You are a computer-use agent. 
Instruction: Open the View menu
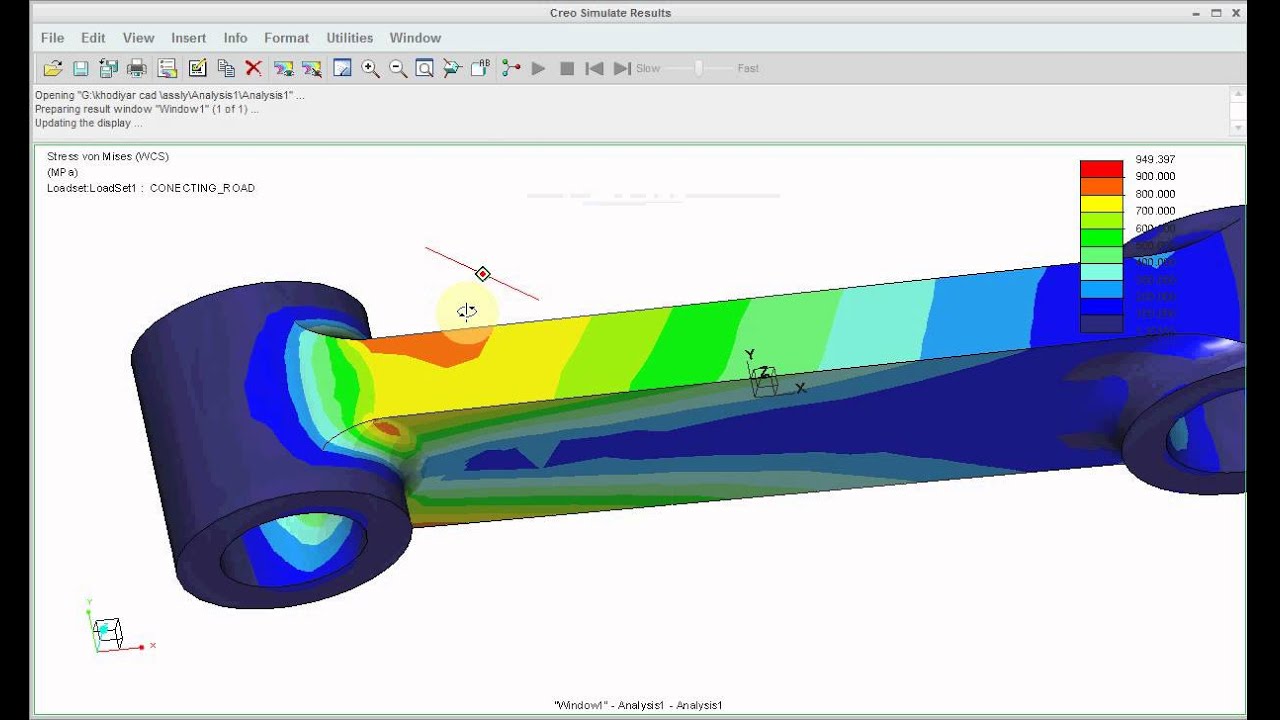[138, 38]
